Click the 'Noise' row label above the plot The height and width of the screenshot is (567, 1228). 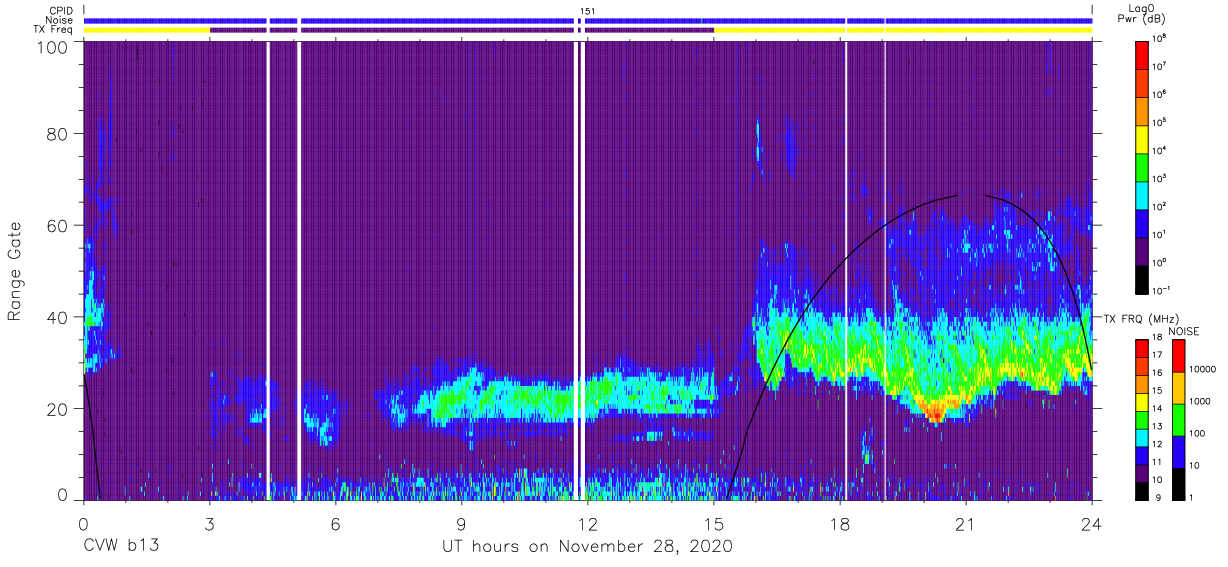pyautogui.click(x=60, y=20)
